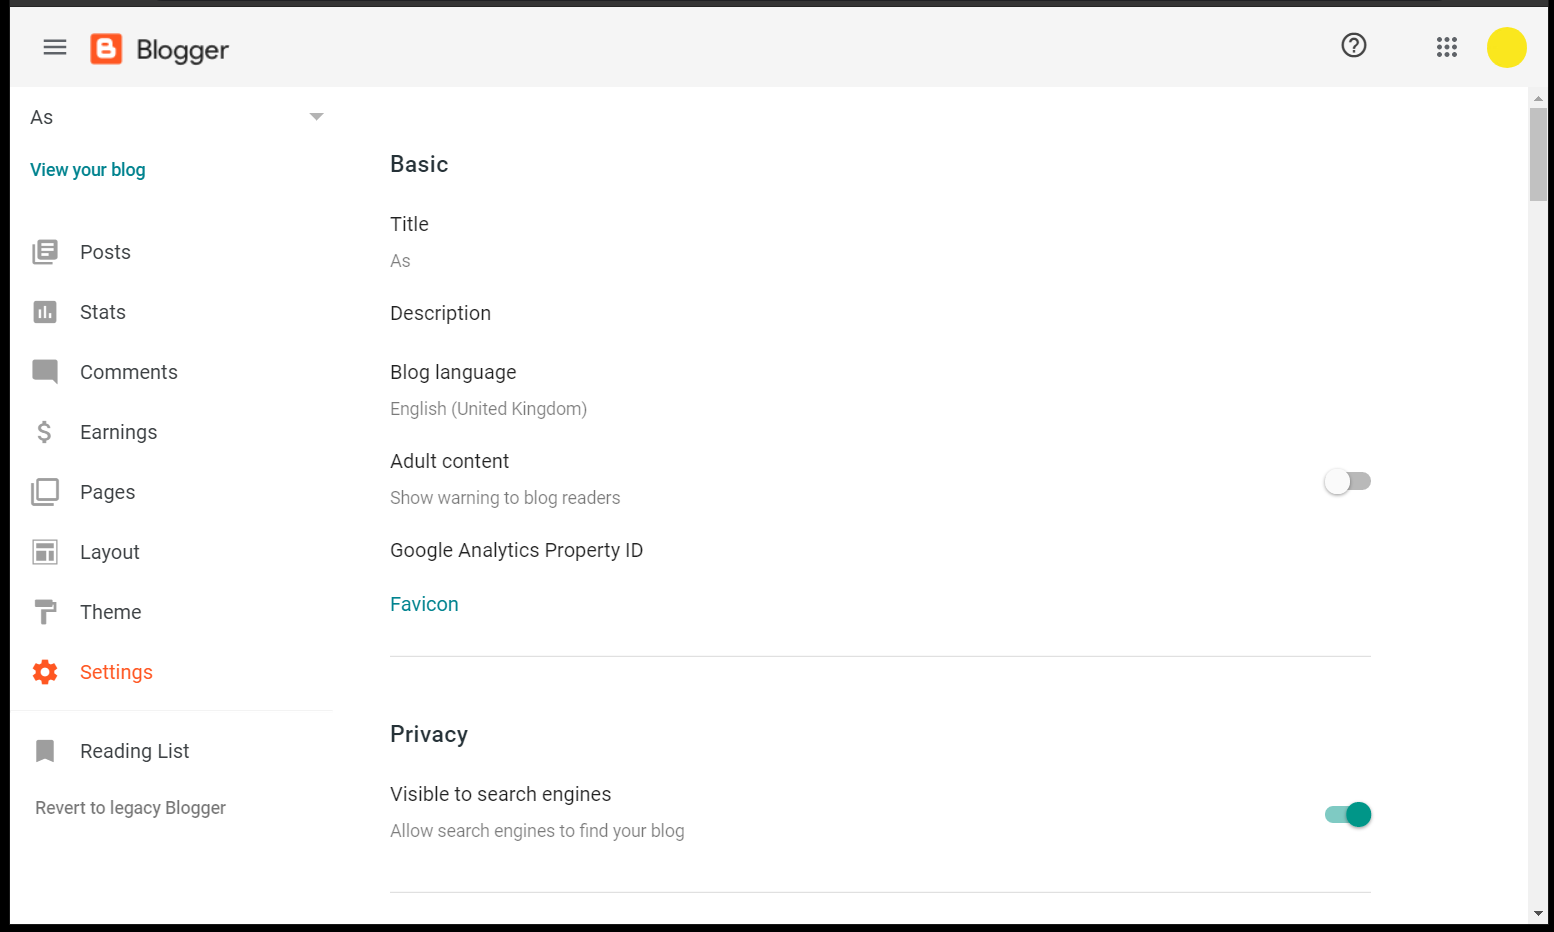The width and height of the screenshot is (1554, 932).
Task: Toggle the Adult content warning switch
Action: pos(1347,481)
